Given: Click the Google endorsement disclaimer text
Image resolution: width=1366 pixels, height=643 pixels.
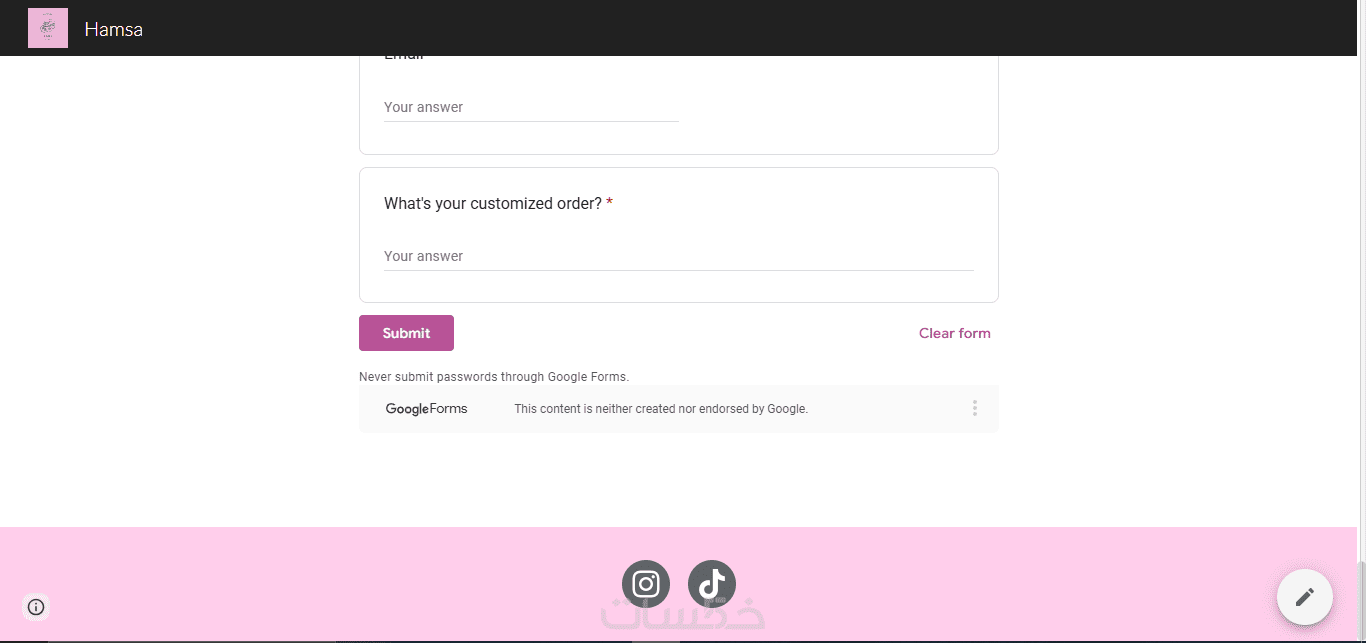Looking at the screenshot, I should 661,409.
